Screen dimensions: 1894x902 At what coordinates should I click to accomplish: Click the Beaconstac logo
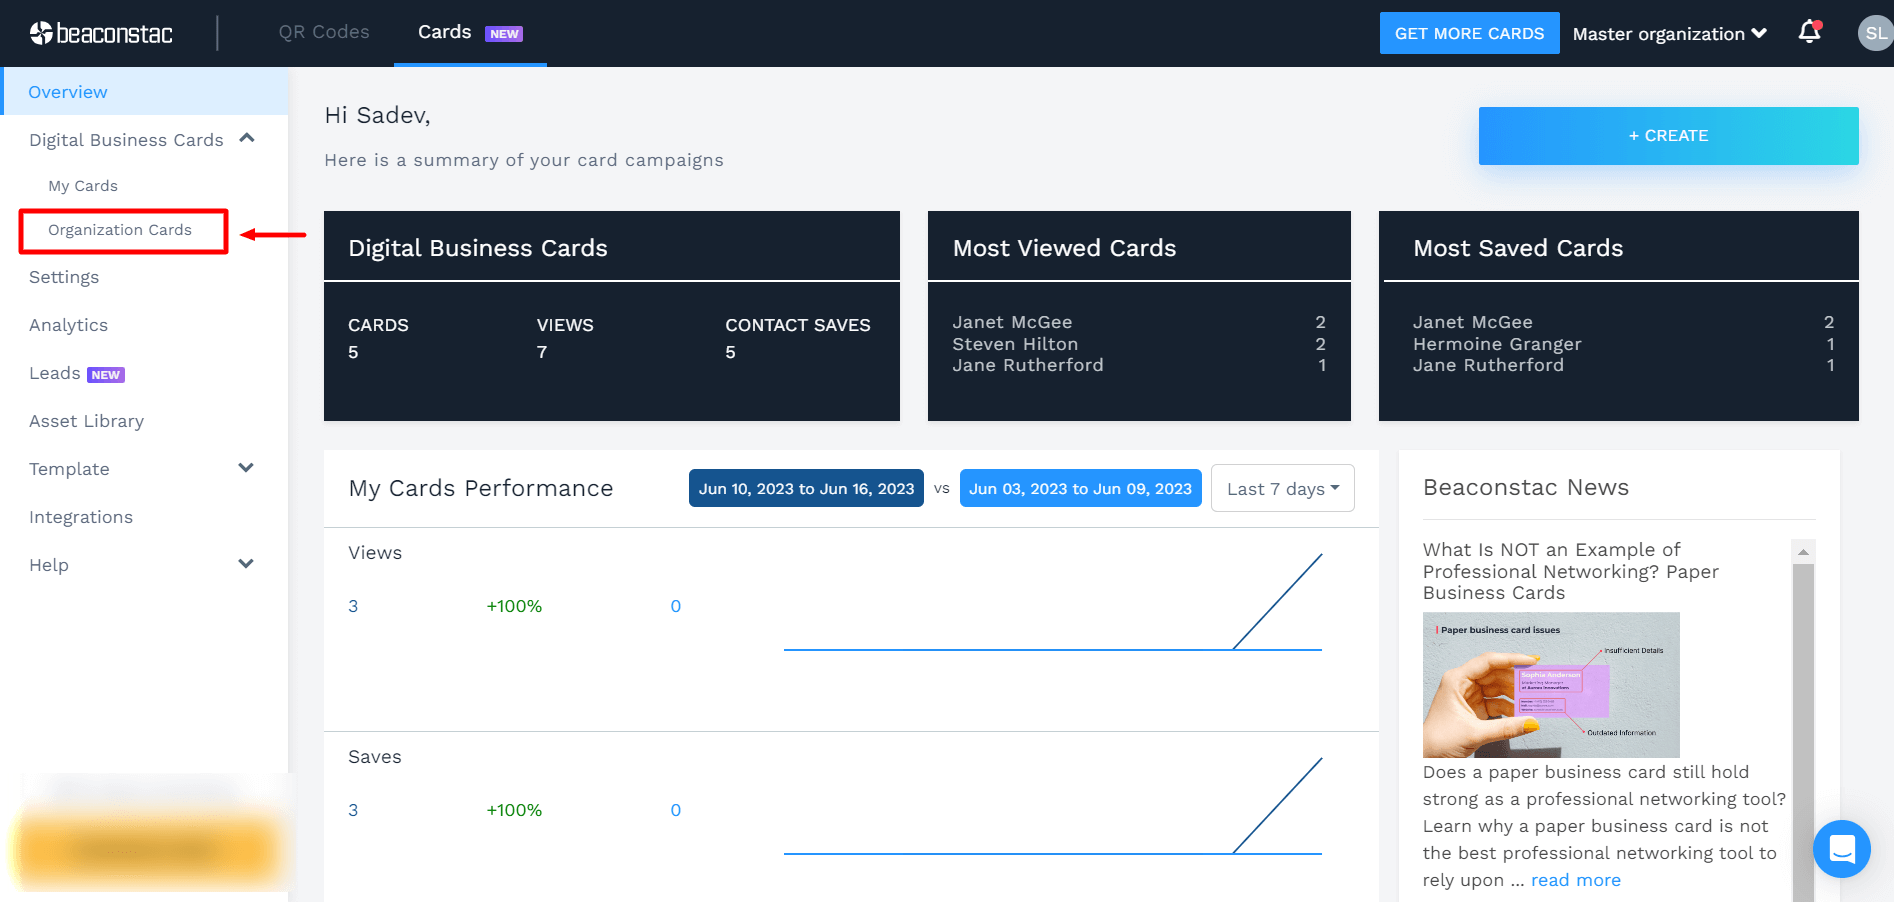pyautogui.click(x=100, y=32)
